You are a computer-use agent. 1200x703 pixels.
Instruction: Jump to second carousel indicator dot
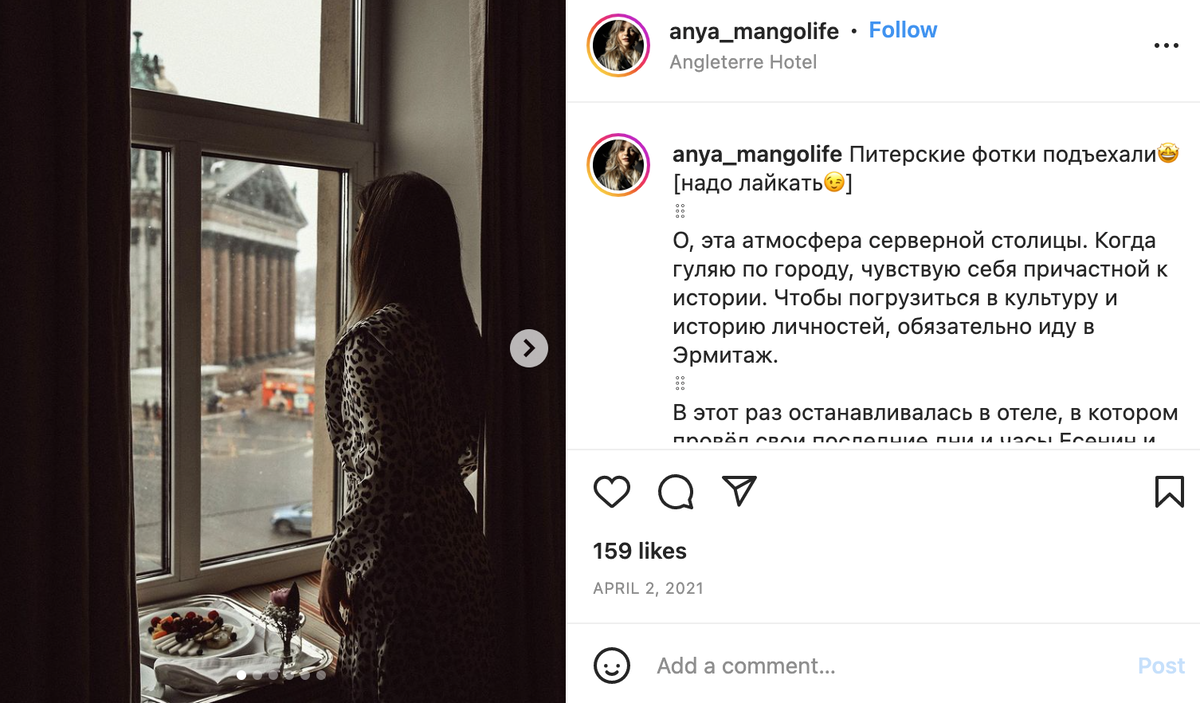257,676
